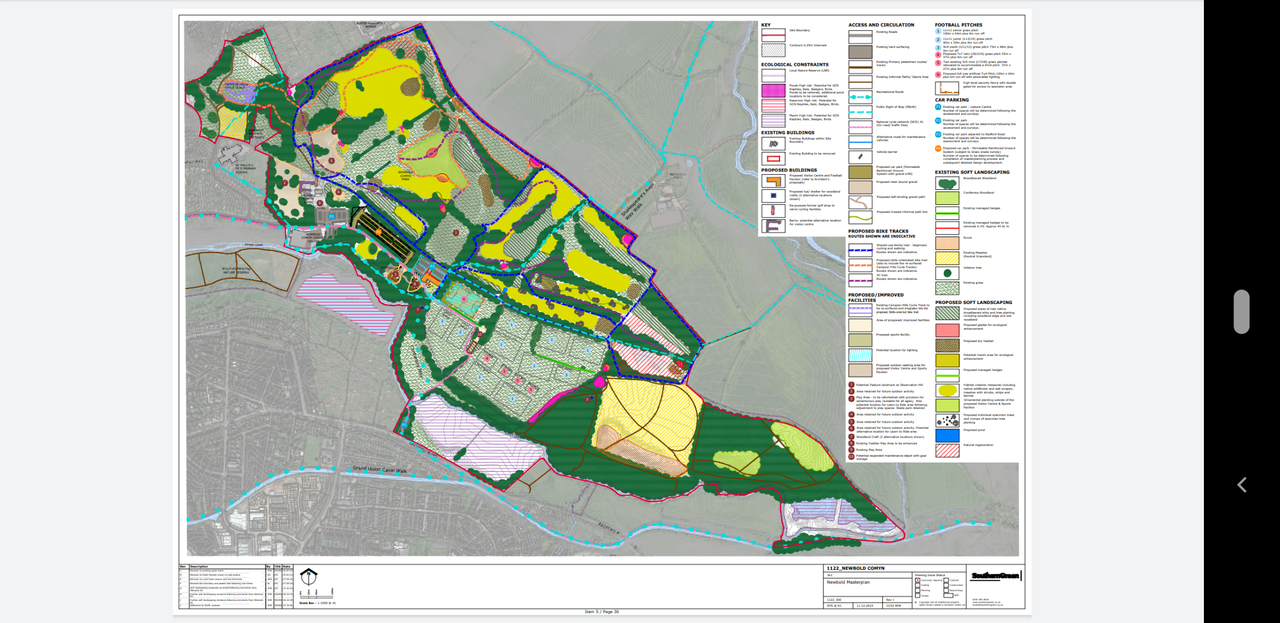Click 'Newbold Masterplan' drawing title

click(x=850, y=581)
